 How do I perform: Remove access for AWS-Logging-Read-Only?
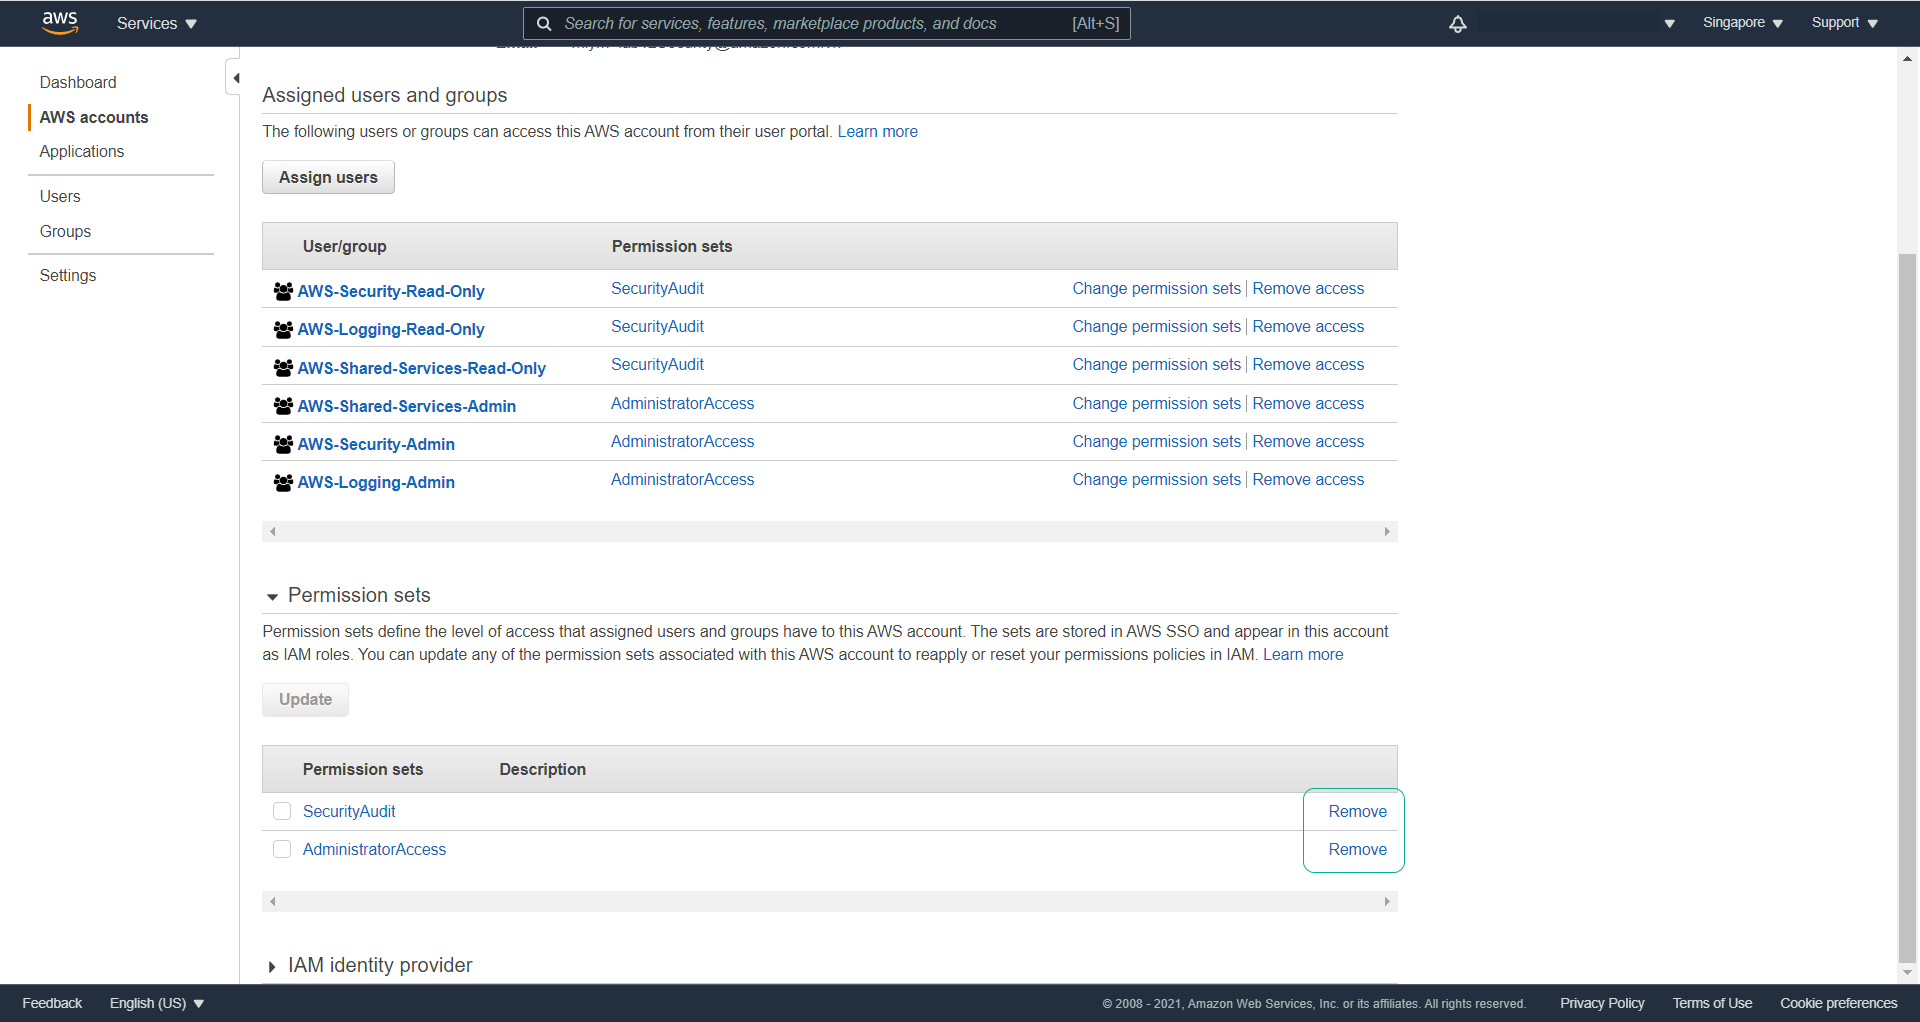tap(1308, 326)
